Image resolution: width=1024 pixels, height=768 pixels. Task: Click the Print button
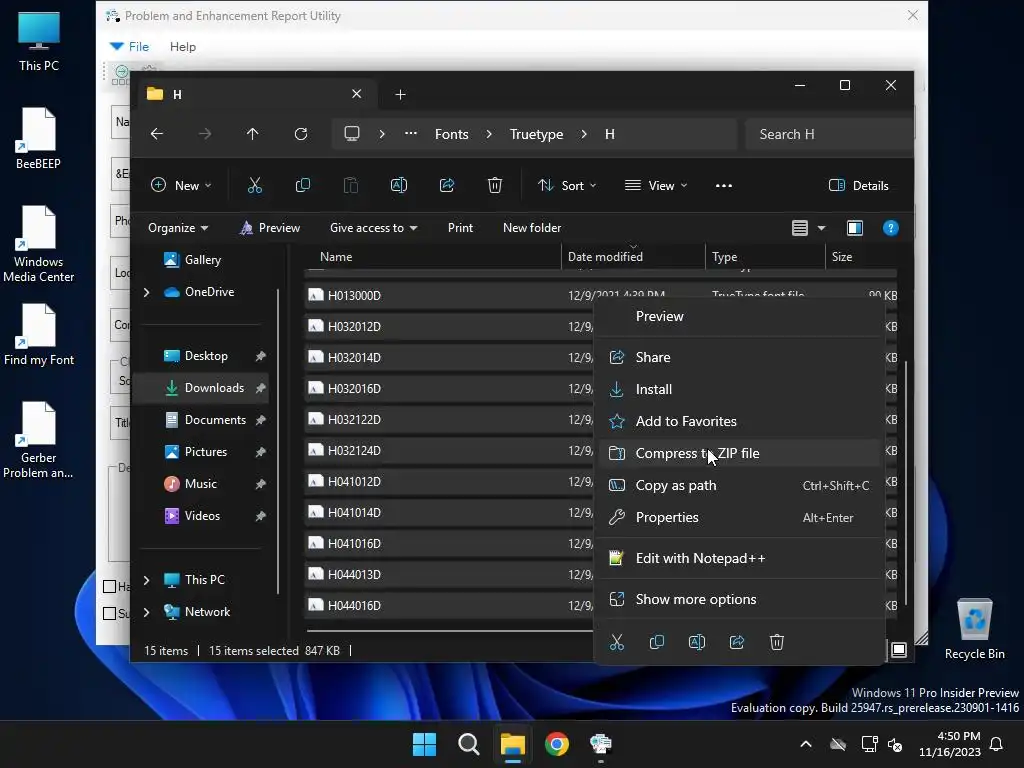460,228
